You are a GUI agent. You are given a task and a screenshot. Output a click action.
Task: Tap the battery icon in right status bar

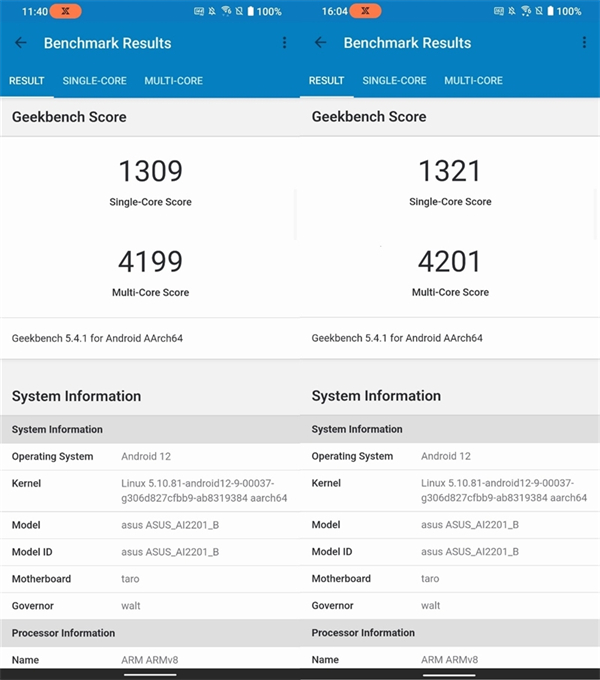click(x=547, y=11)
